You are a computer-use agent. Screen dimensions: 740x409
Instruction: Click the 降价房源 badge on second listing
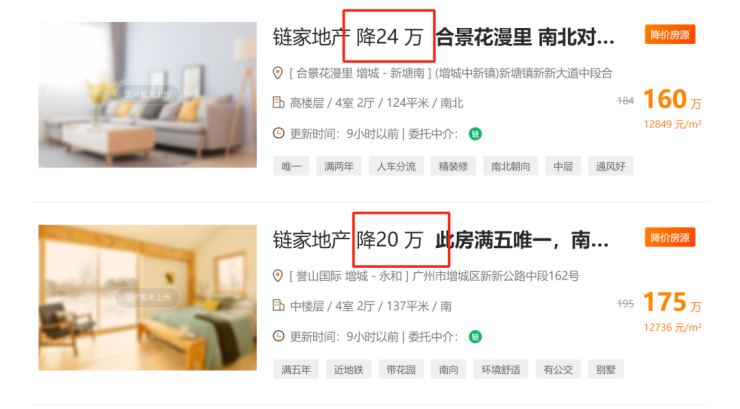670,237
